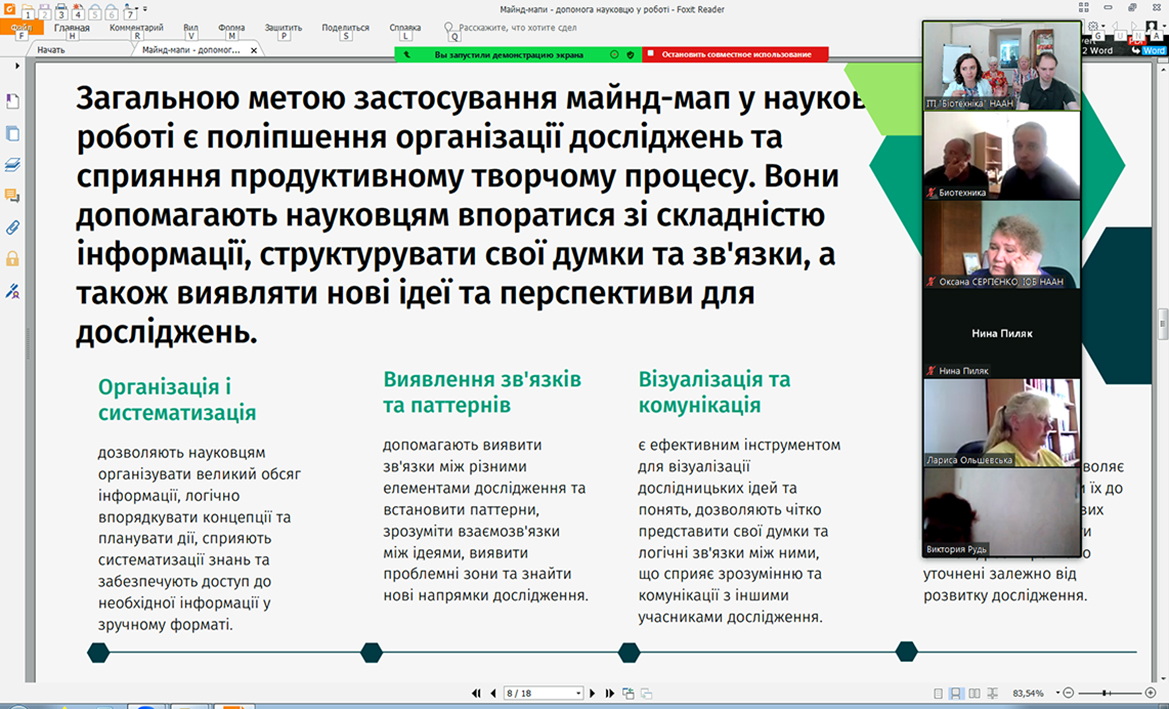
Task: Go to the previous page
Action: 493,693
